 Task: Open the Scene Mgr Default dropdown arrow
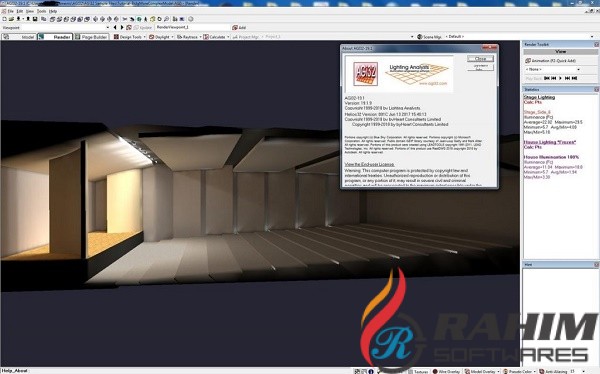(592, 37)
